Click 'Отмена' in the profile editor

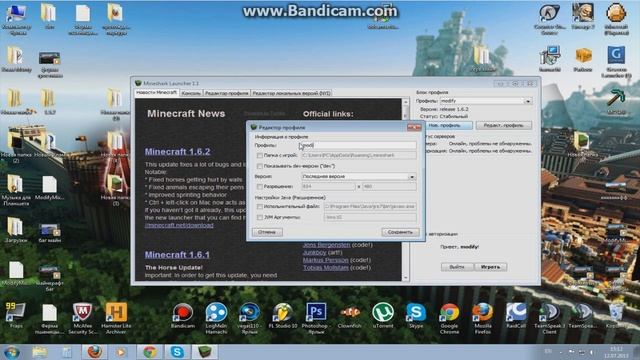tap(267, 232)
